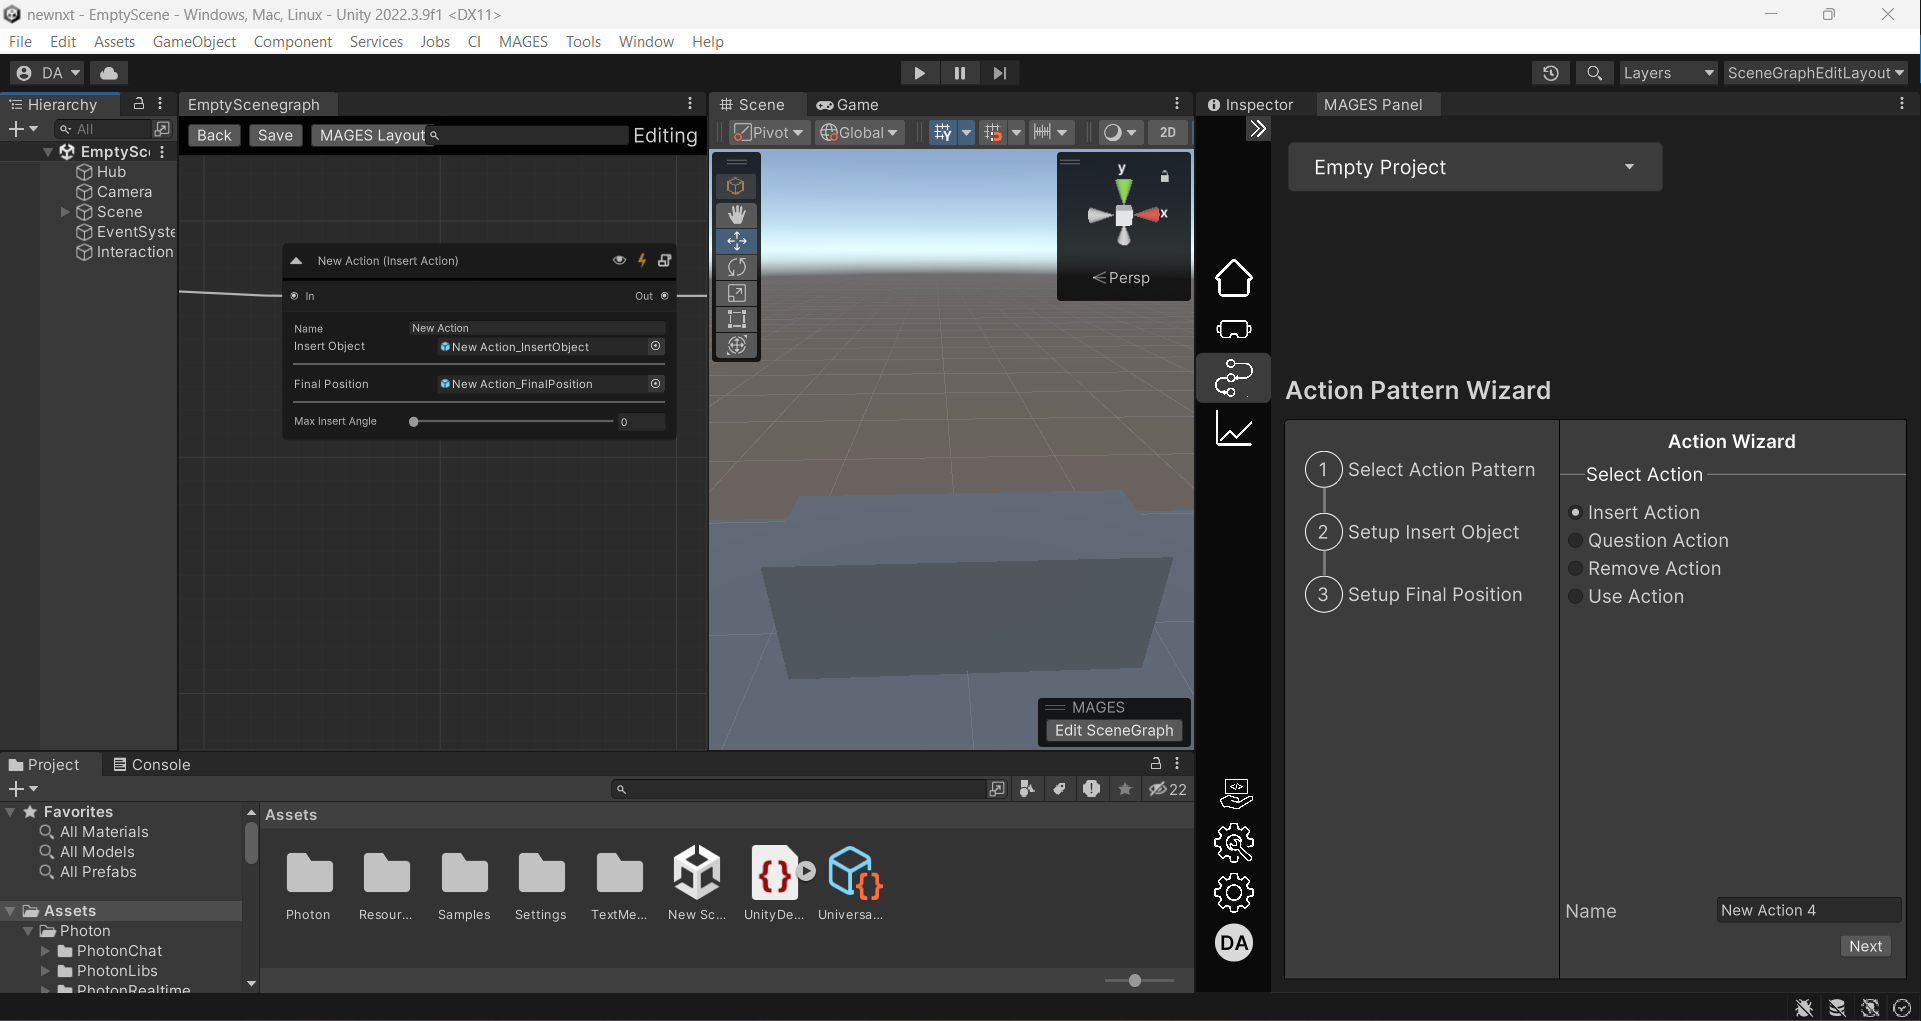Click the lightning bolt on New Action node
The height and width of the screenshot is (1021, 1921).
[642, 260]
